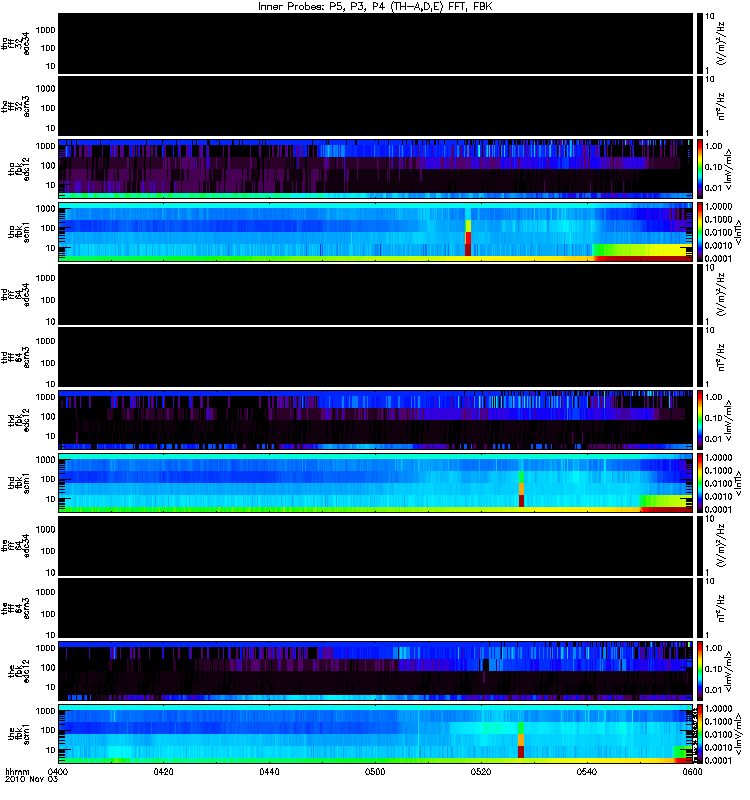Screen dimensions: 750x800
Task: Click the nT²/Hz unit label of tha fff scm3
Action: click(x=721, y=107)
